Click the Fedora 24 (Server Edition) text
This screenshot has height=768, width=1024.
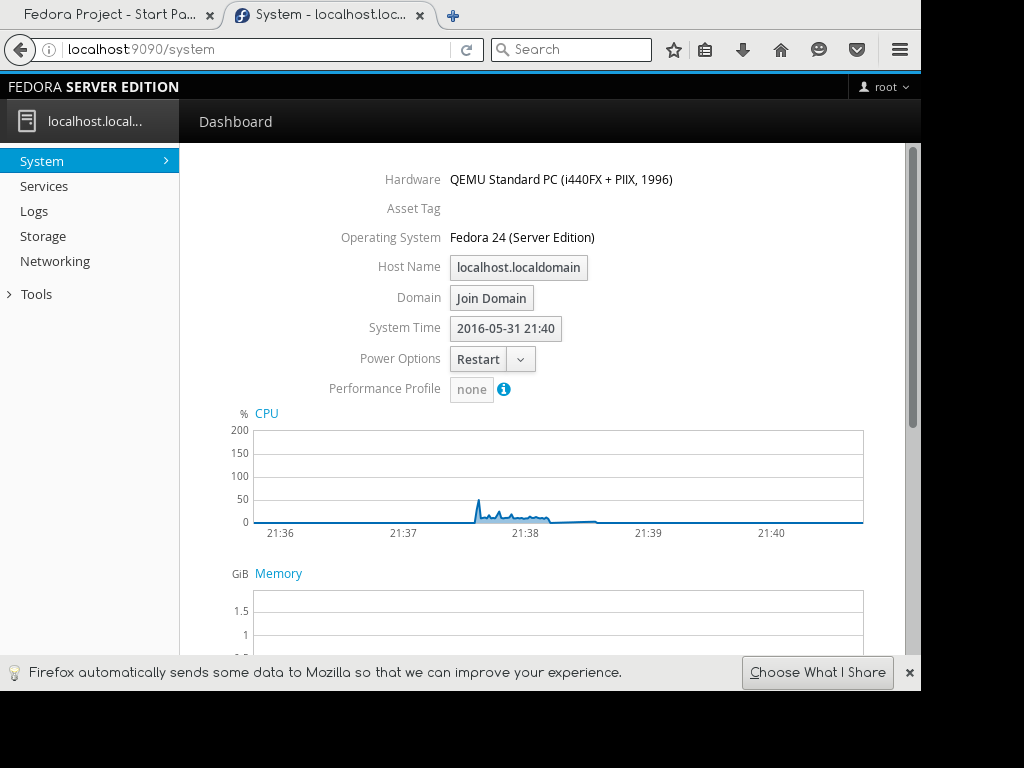click(522, 238)
